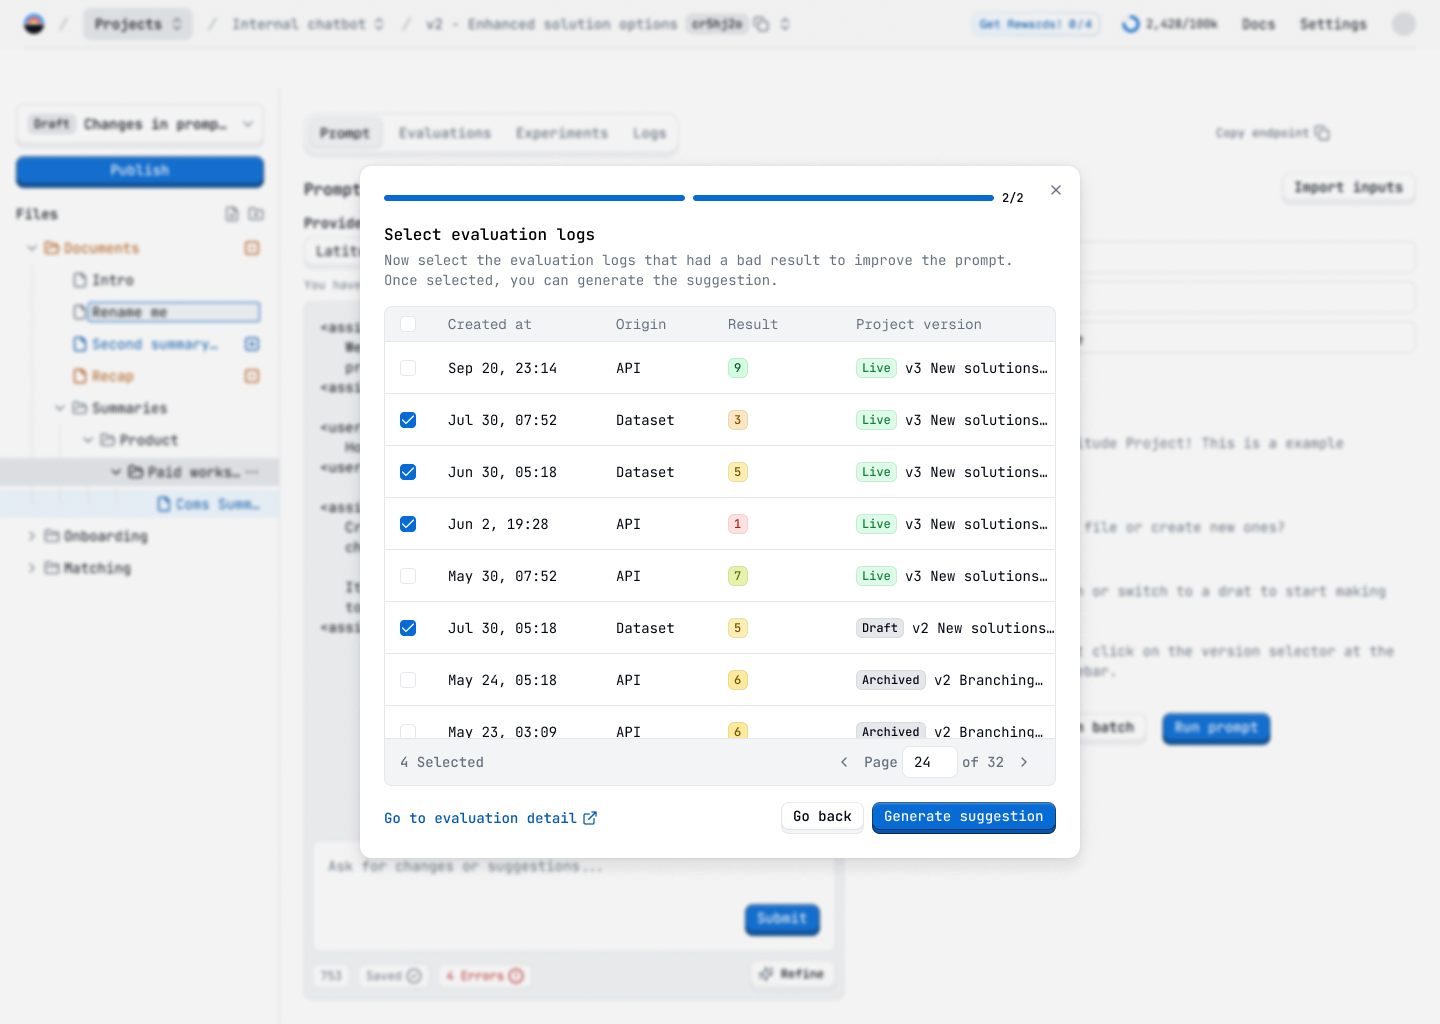1440x1024 pixels.
Task: Click the result badge 1
Action: click(738, 524)
